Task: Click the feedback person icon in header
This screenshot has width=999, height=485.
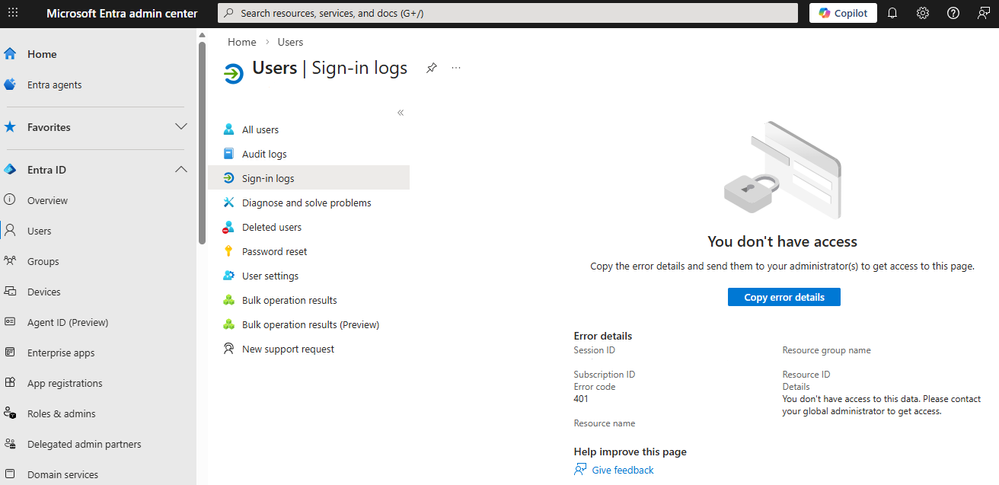Action: [x=983, y=13]
